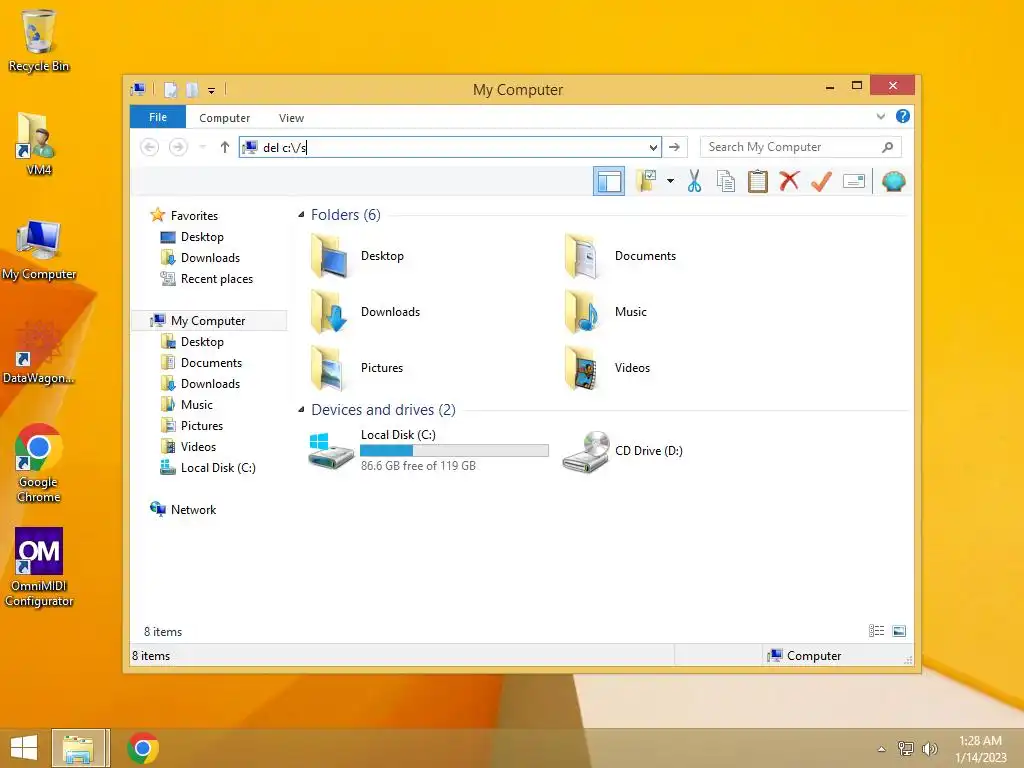Click the Cut scissors toolbar icon

point(694,182)
